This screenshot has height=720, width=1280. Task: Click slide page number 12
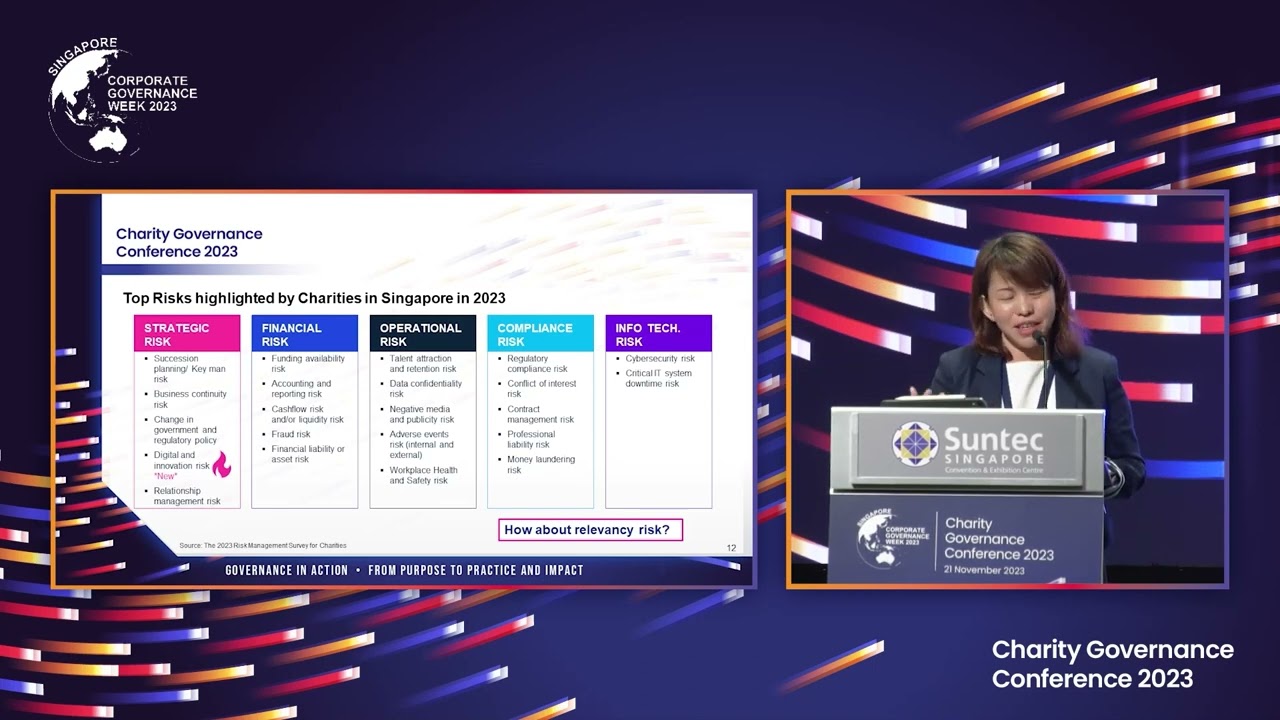(x=731, y=548)
